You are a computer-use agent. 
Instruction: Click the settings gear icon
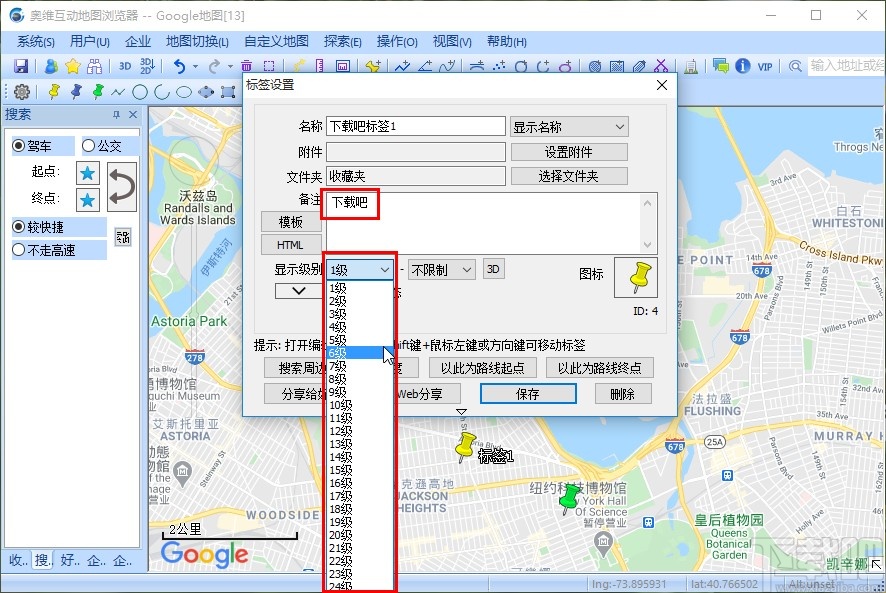pos(22,91)
